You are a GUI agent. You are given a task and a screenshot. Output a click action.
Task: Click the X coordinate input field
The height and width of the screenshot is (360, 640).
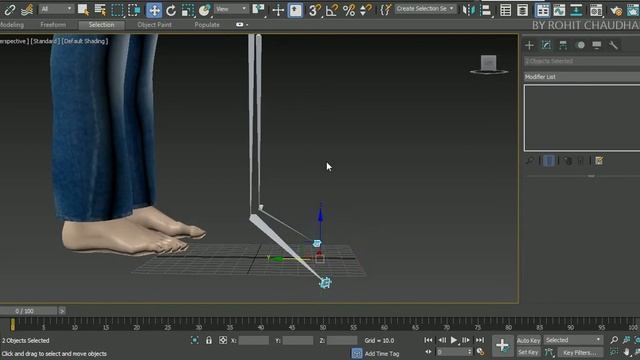pos(253,340)
